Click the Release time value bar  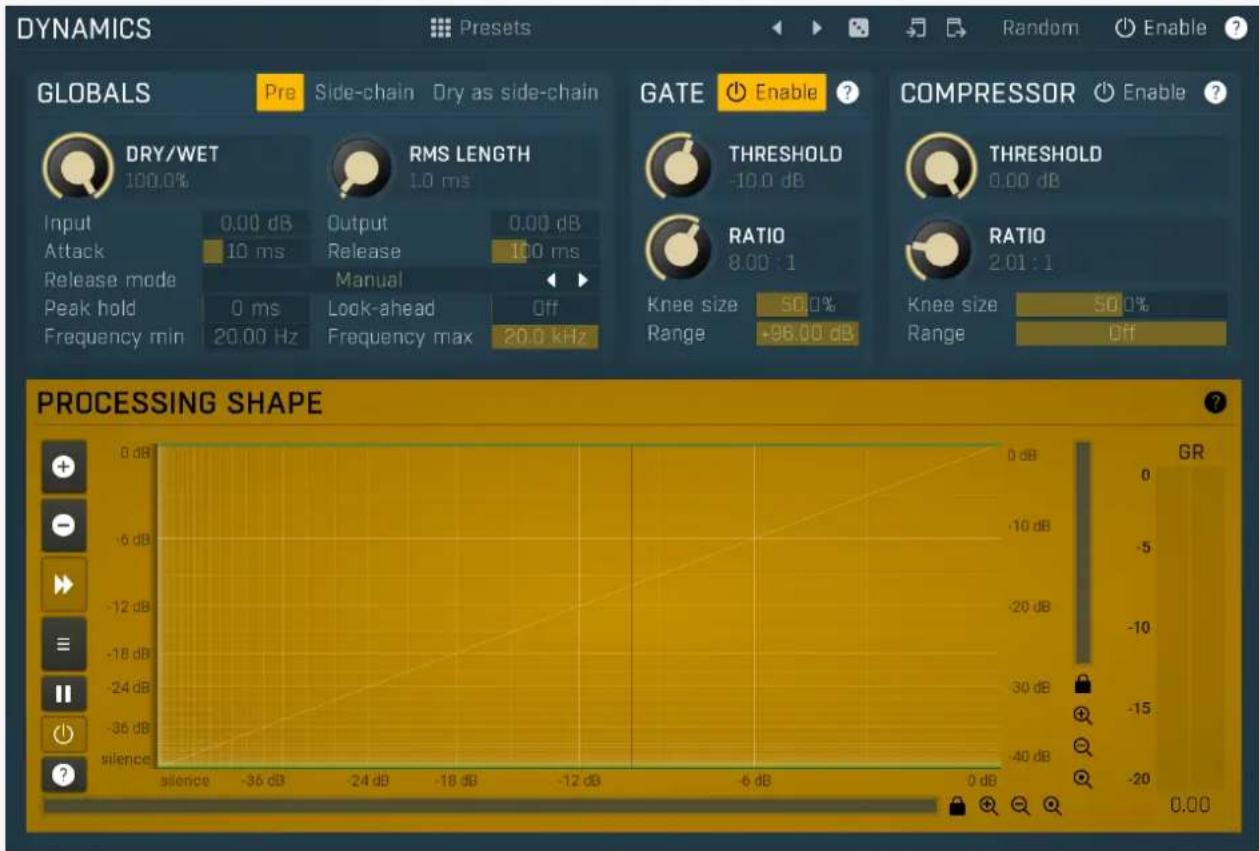544,252
